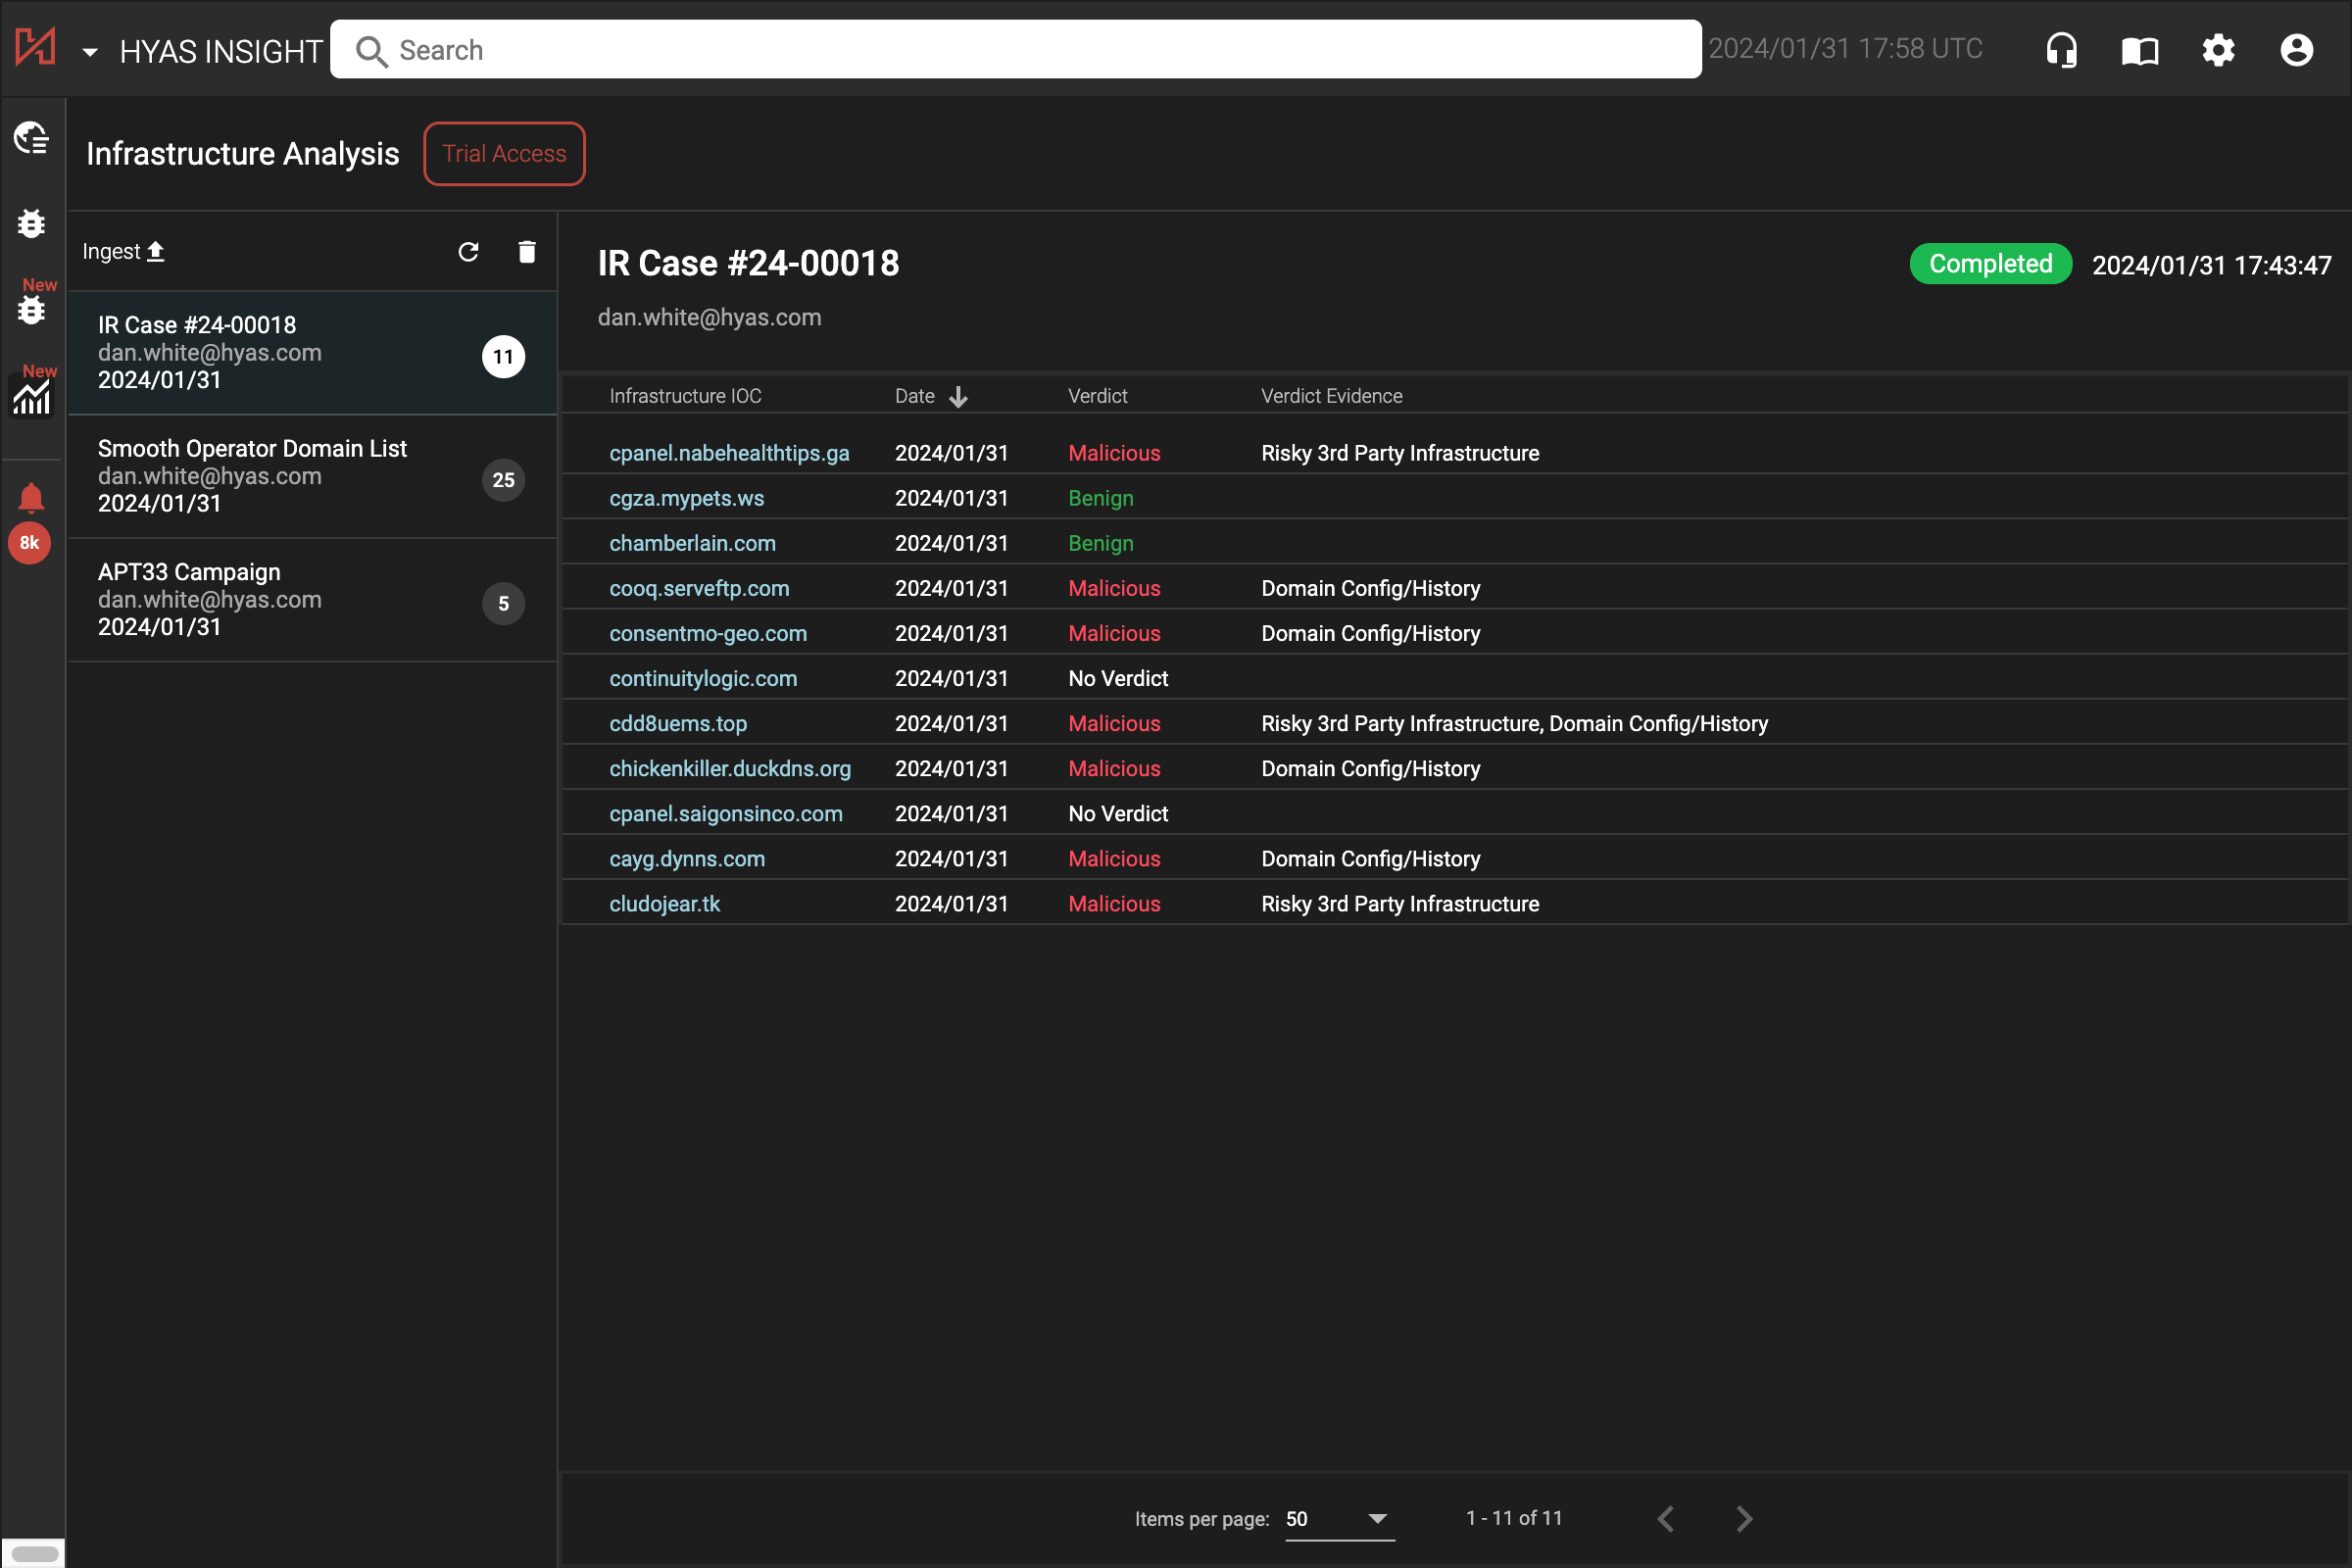Select the threat intelligence globe icon in sidebar
Image resolution: width=2352 pixels, height=1568 pixels.
pos(31,140)
